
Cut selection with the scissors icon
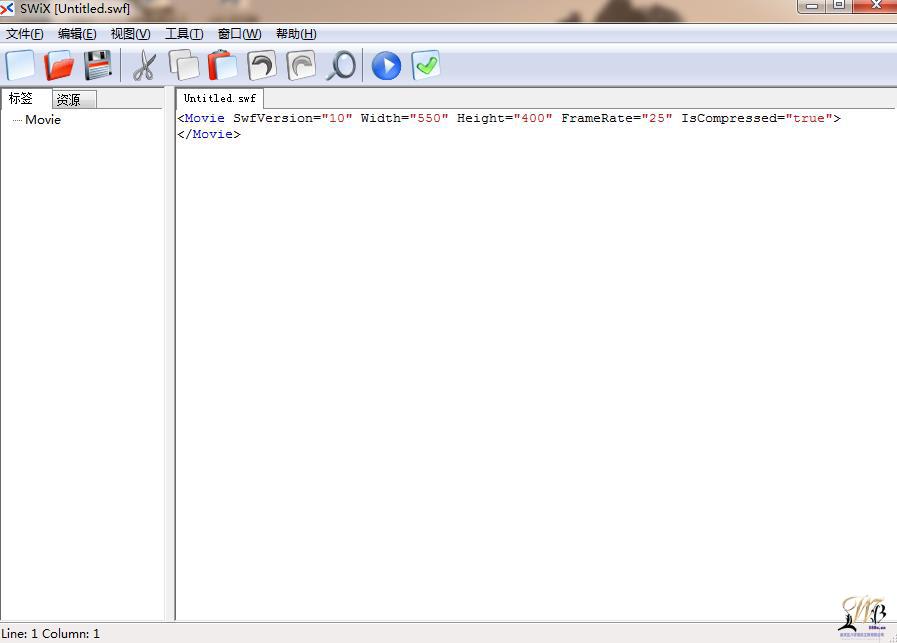[x=145, y=66]
